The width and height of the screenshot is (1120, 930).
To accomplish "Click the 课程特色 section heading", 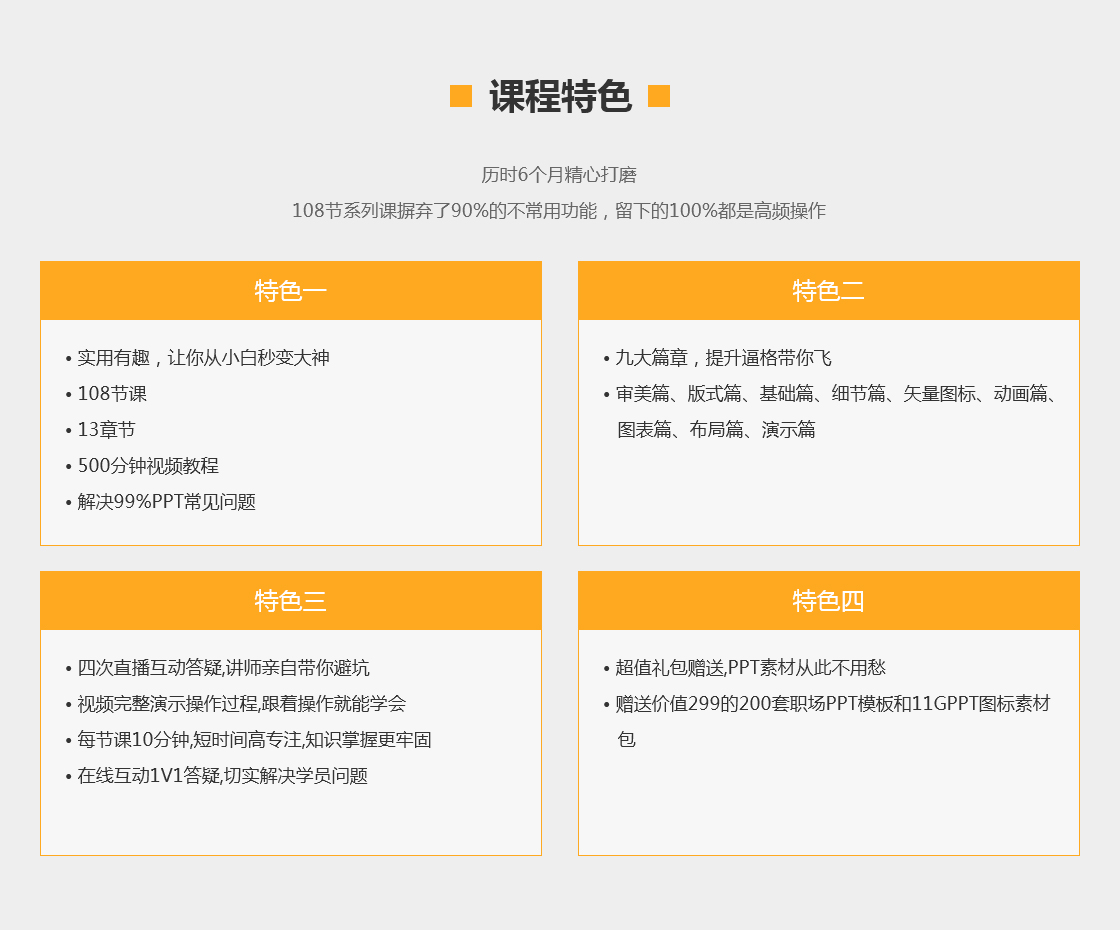I will click(x=560, y=96).
